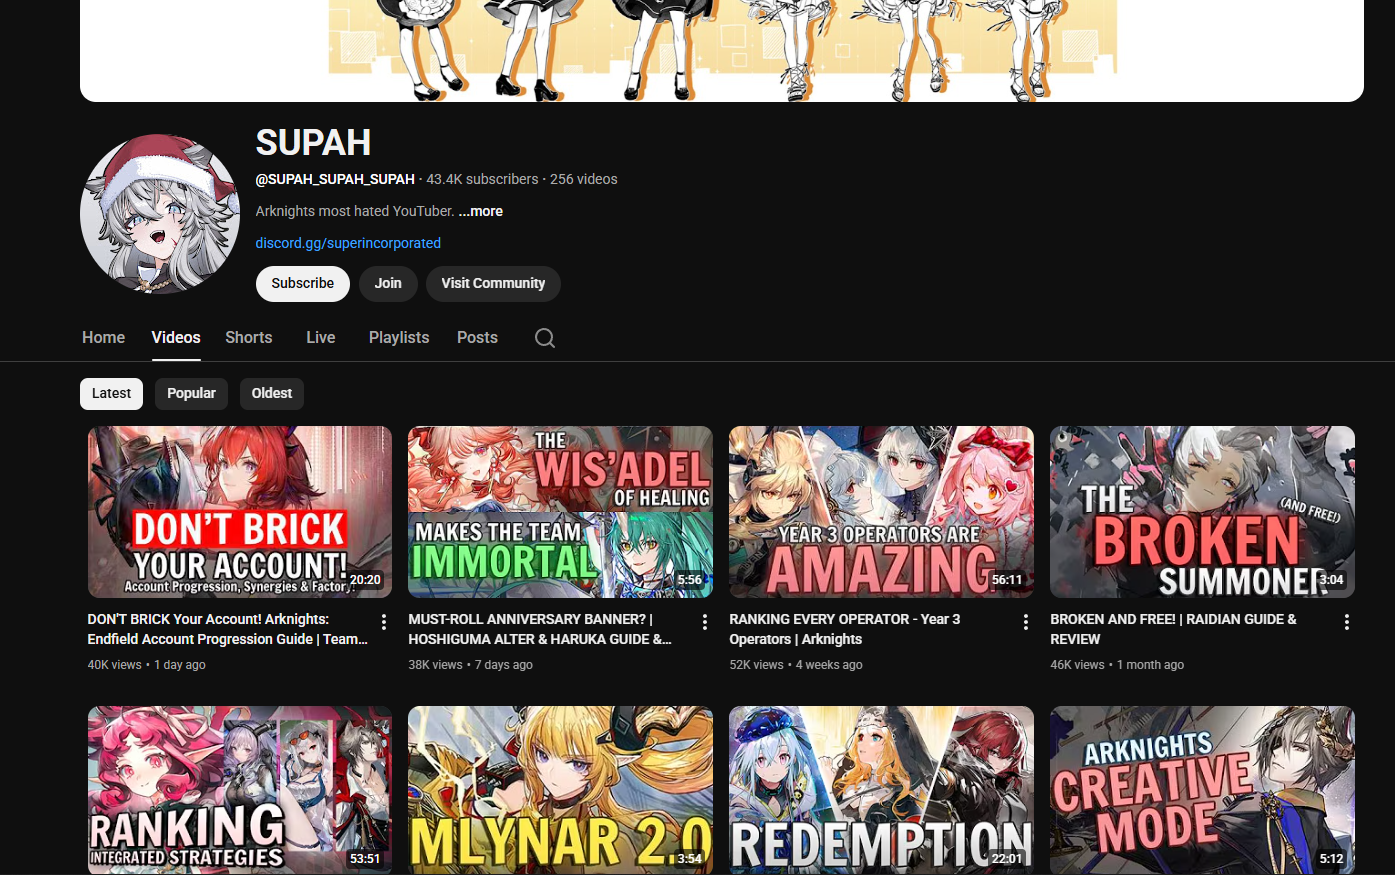Click '52K views • 4 weeks ago' text
The image size is (1395, 875).
(796, 665)
